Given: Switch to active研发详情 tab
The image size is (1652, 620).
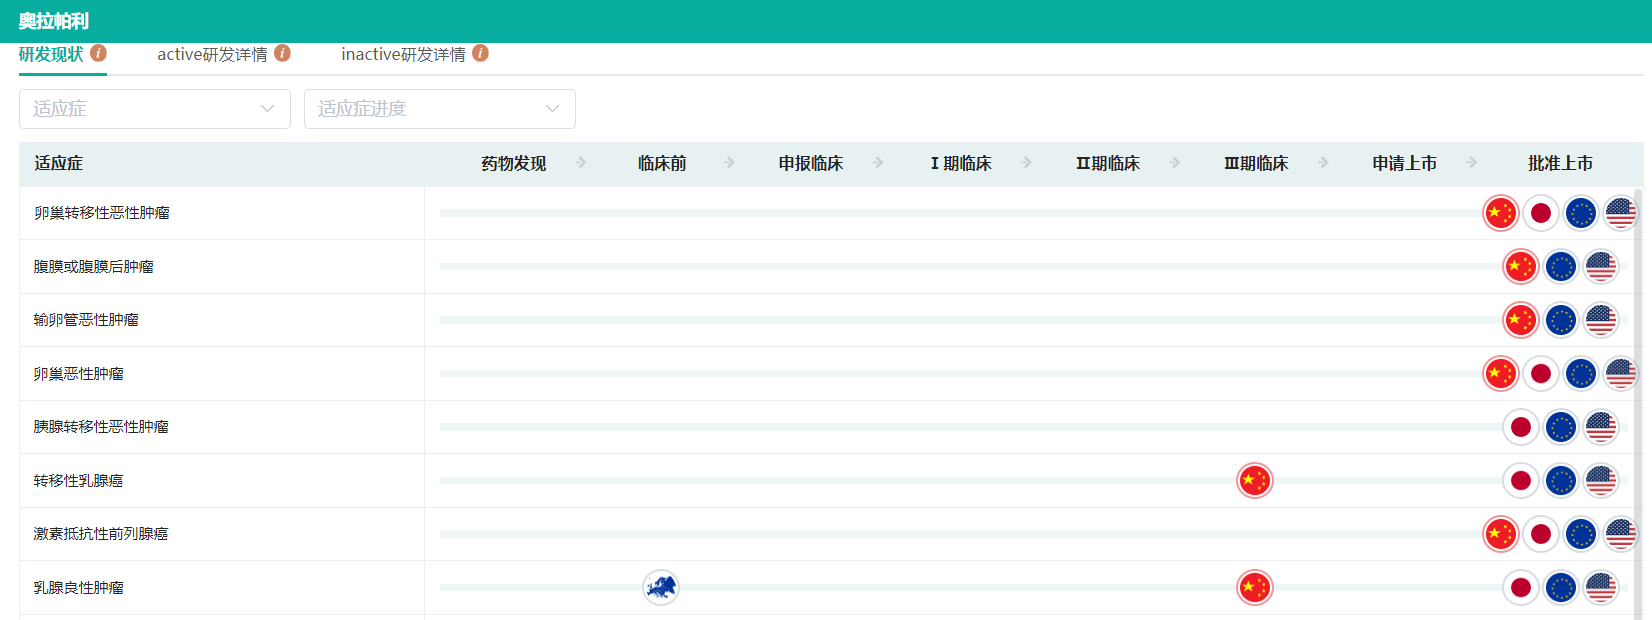Looking at the screenshot, I should click(x=212, y=54).
